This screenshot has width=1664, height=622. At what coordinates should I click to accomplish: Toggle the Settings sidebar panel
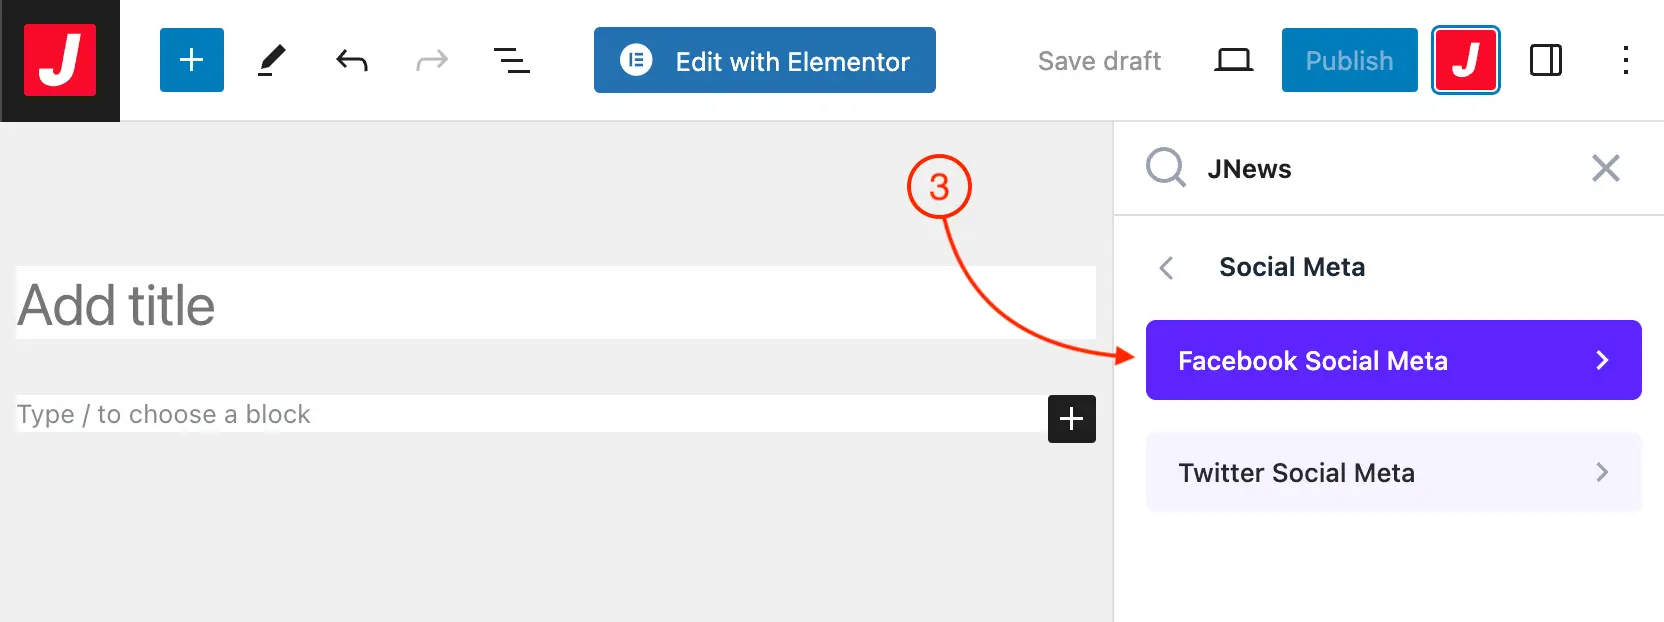point(1545,61)
